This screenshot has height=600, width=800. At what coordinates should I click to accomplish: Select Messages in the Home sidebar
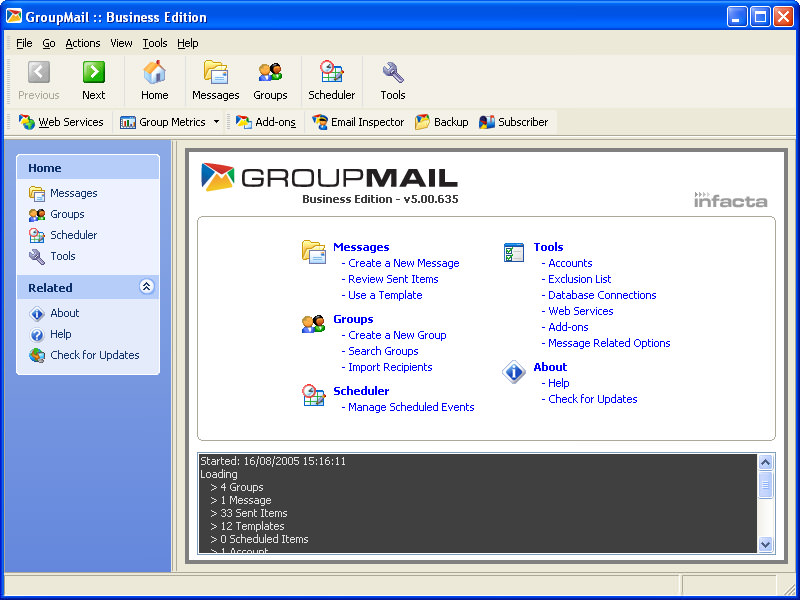pyautogui.click(x=63, y=193)
